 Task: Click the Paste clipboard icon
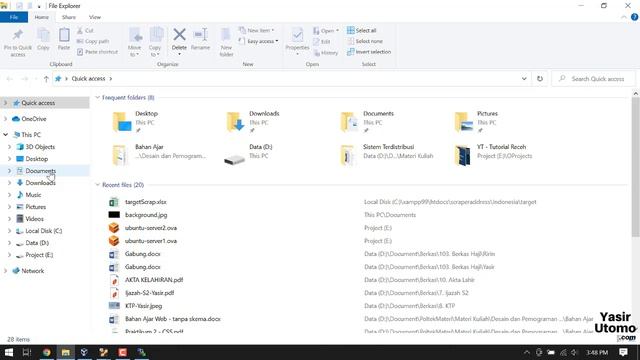64,35
